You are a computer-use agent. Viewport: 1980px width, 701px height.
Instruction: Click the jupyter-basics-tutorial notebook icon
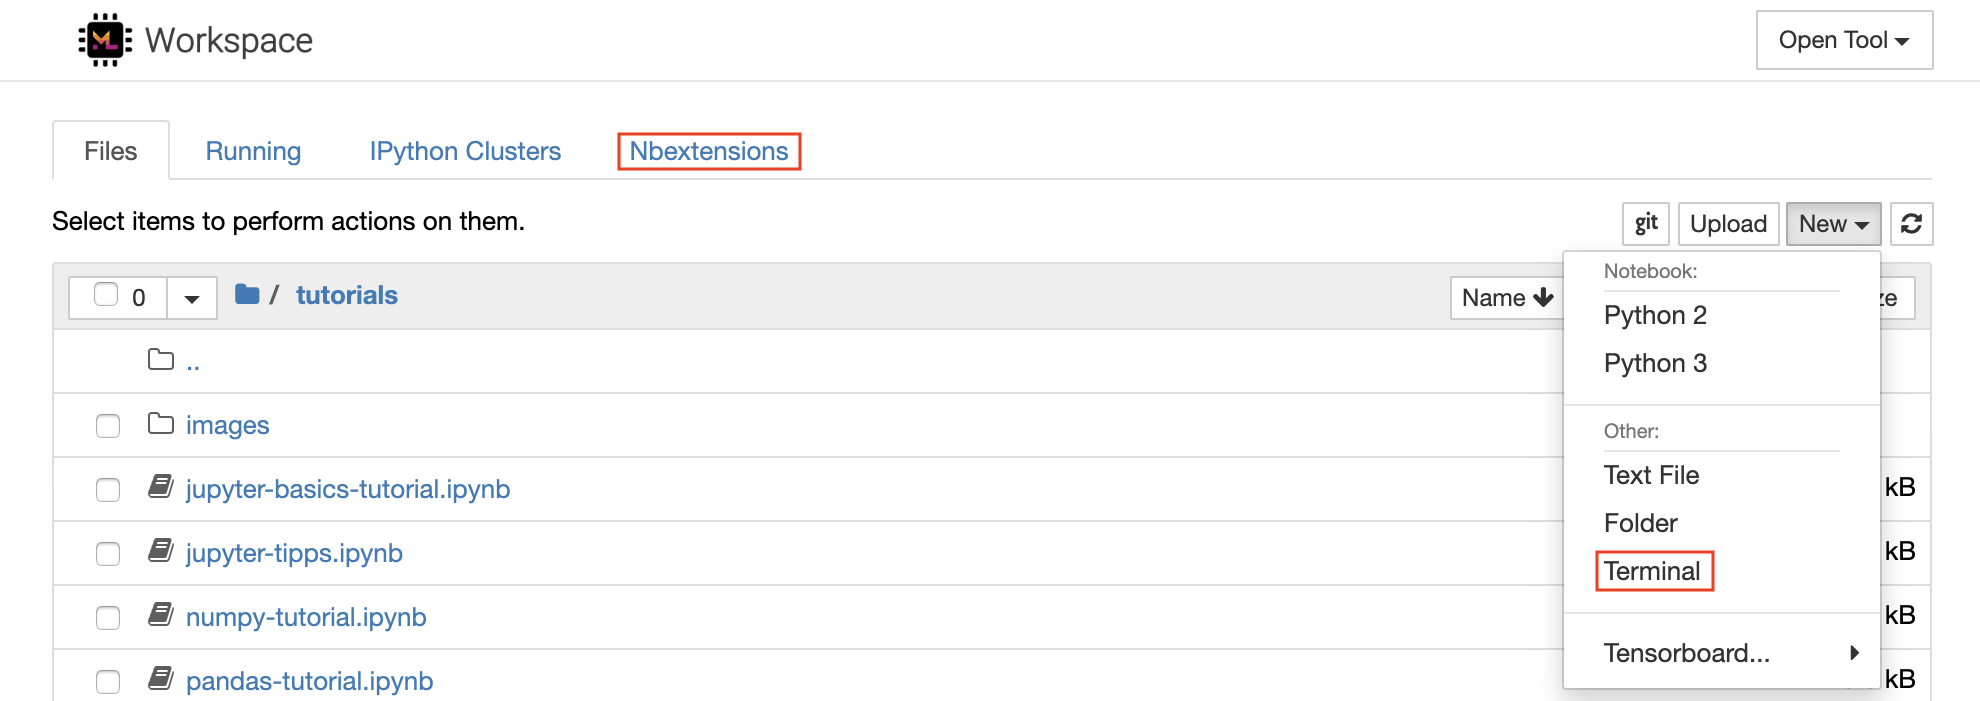click(x=161, y=487)
